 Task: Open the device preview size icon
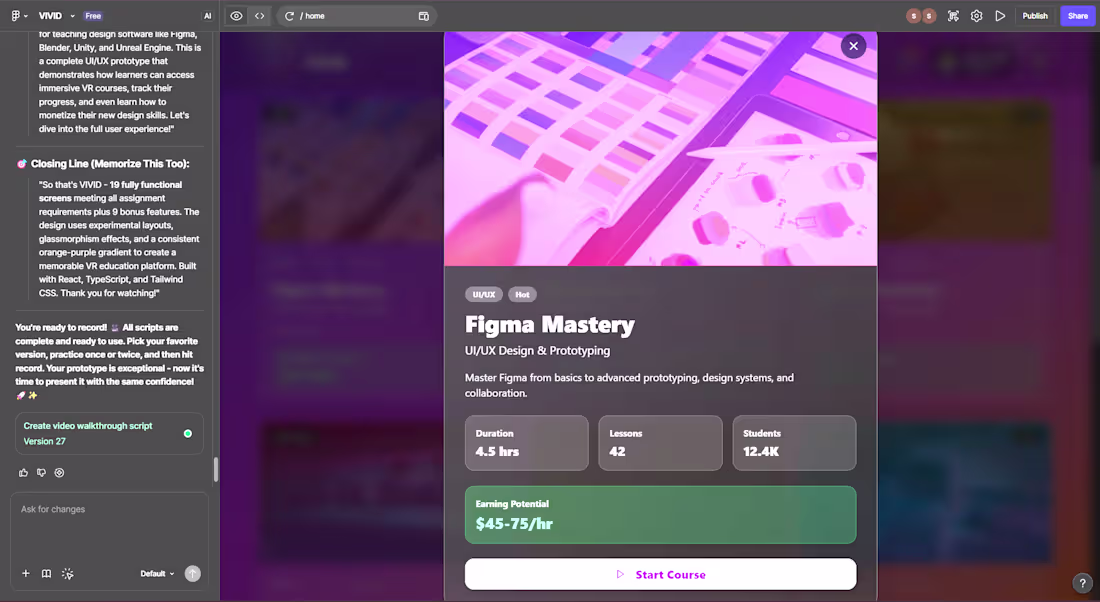point(424,15)
